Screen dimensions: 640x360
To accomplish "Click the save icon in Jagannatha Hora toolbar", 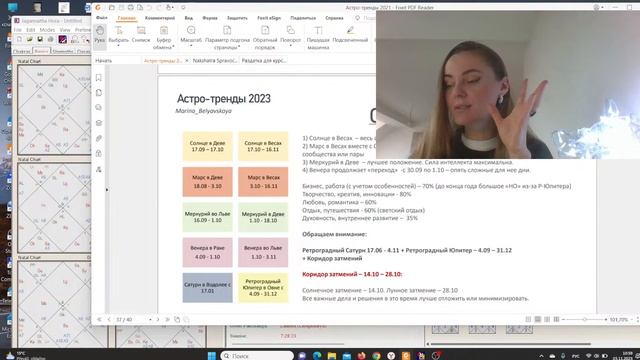I will point(40,39).
